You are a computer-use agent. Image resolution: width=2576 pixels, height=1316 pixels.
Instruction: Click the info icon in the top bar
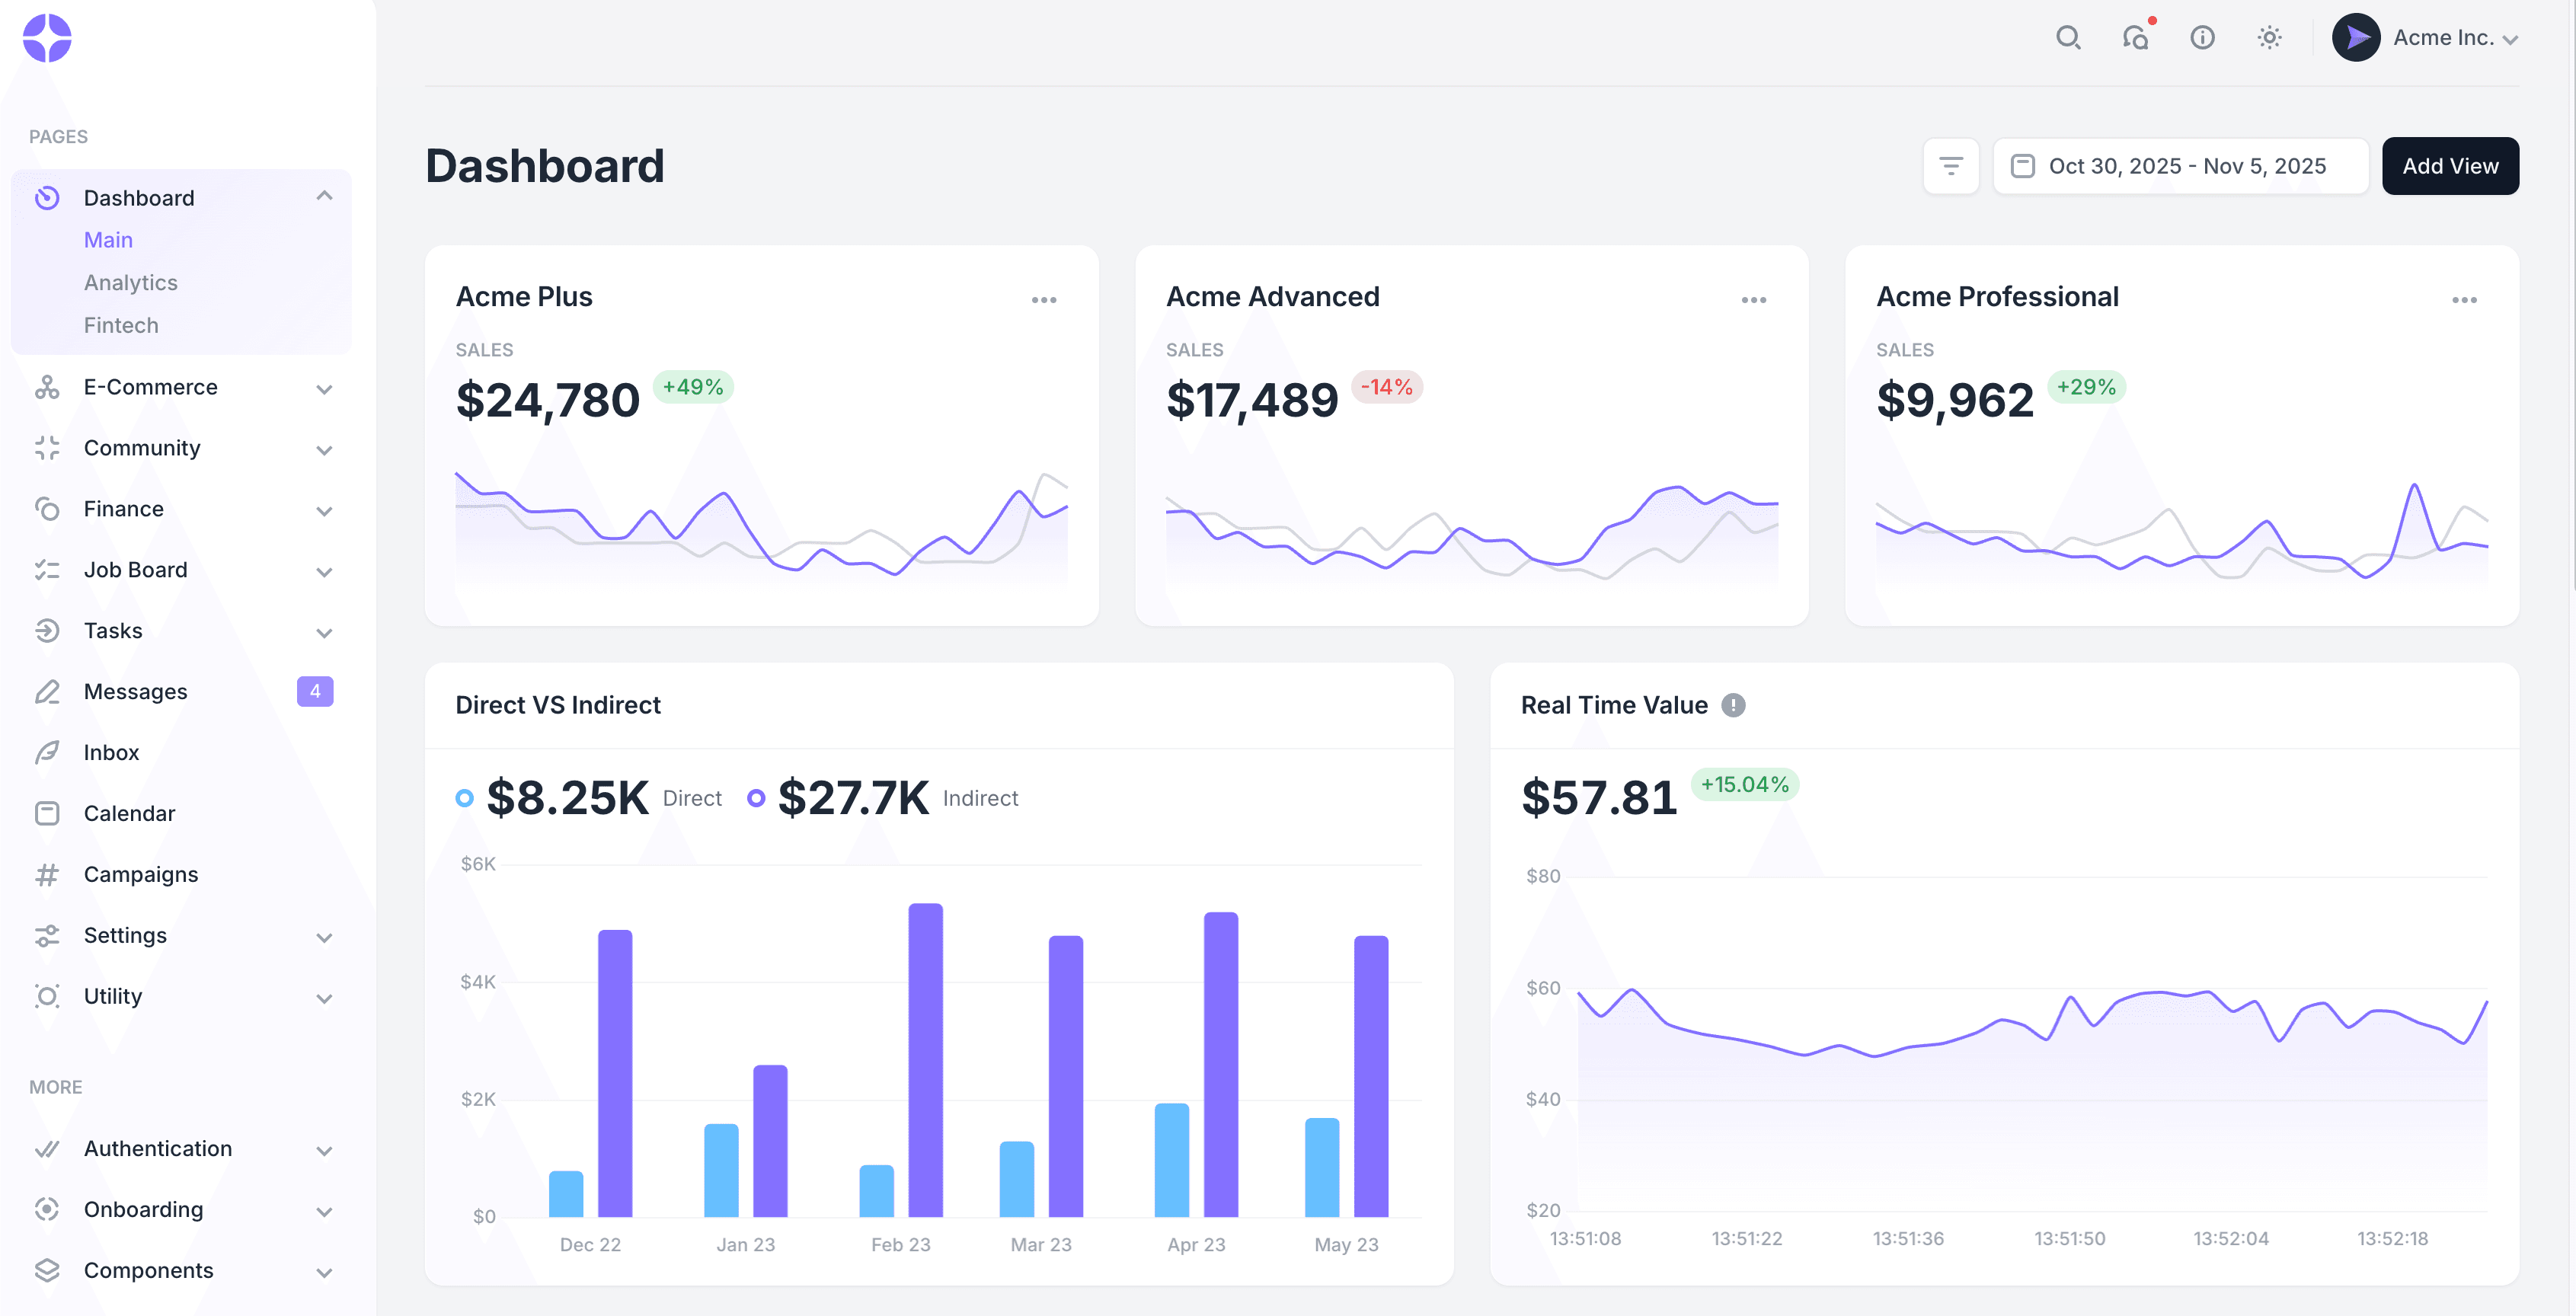[x=2202, y=37]
